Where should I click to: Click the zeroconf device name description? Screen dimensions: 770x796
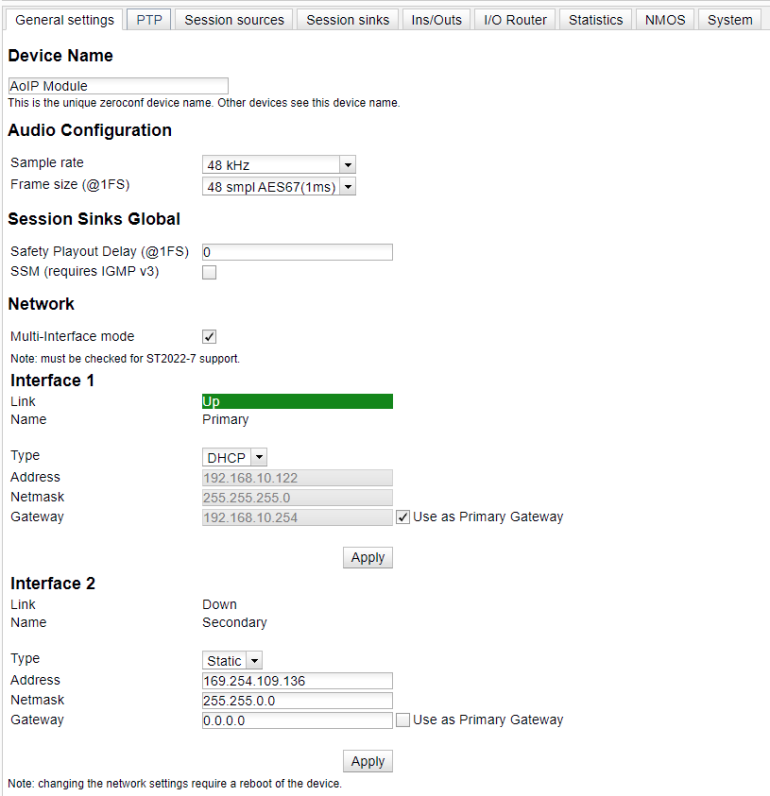[204, 103]
